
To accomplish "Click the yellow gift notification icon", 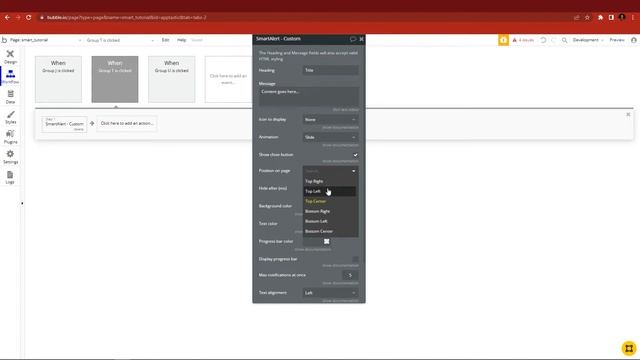I will [503, 40].
